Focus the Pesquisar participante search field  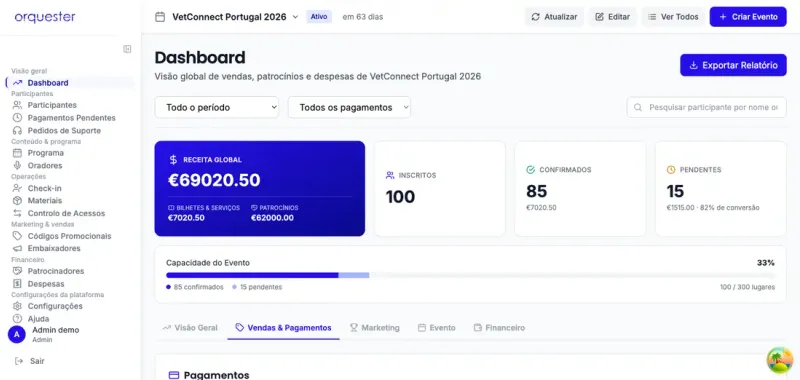point(707,108)
